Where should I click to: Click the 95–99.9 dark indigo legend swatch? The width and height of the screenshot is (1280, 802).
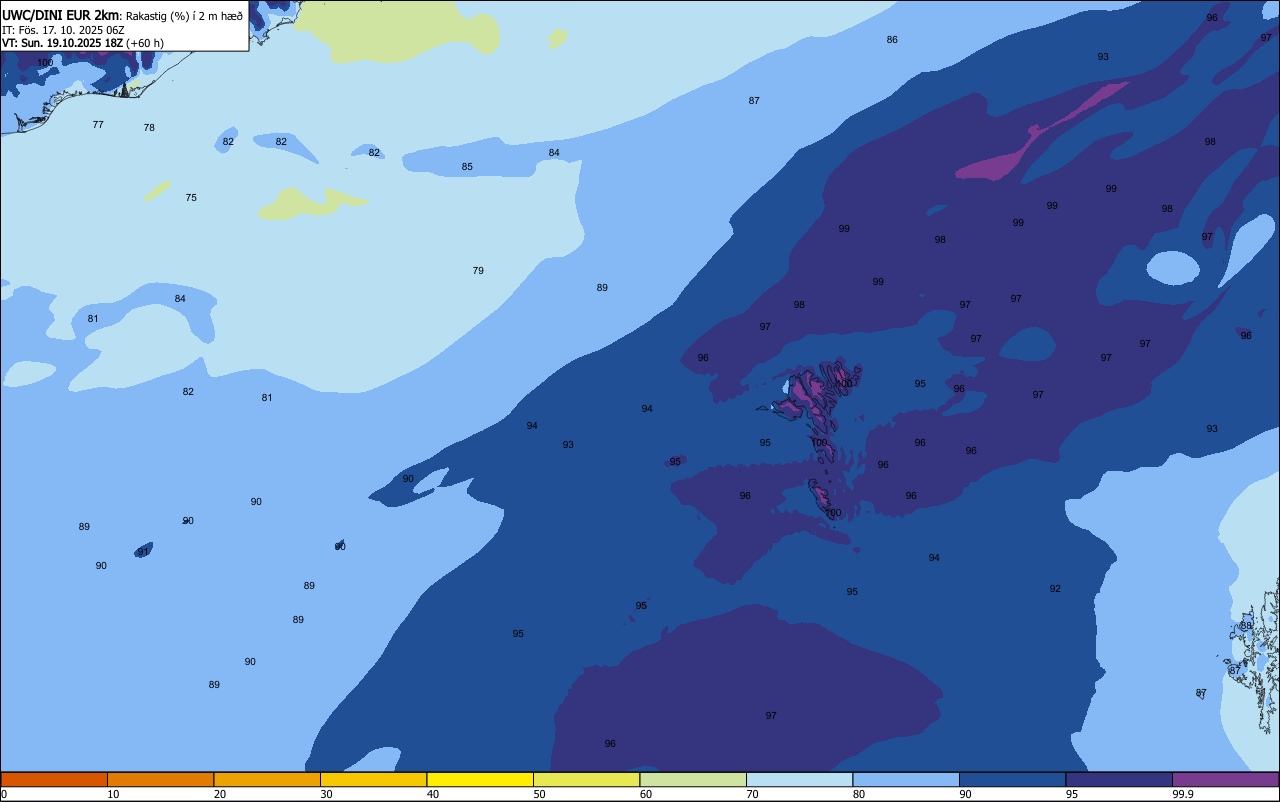[x=1119, y=779]
